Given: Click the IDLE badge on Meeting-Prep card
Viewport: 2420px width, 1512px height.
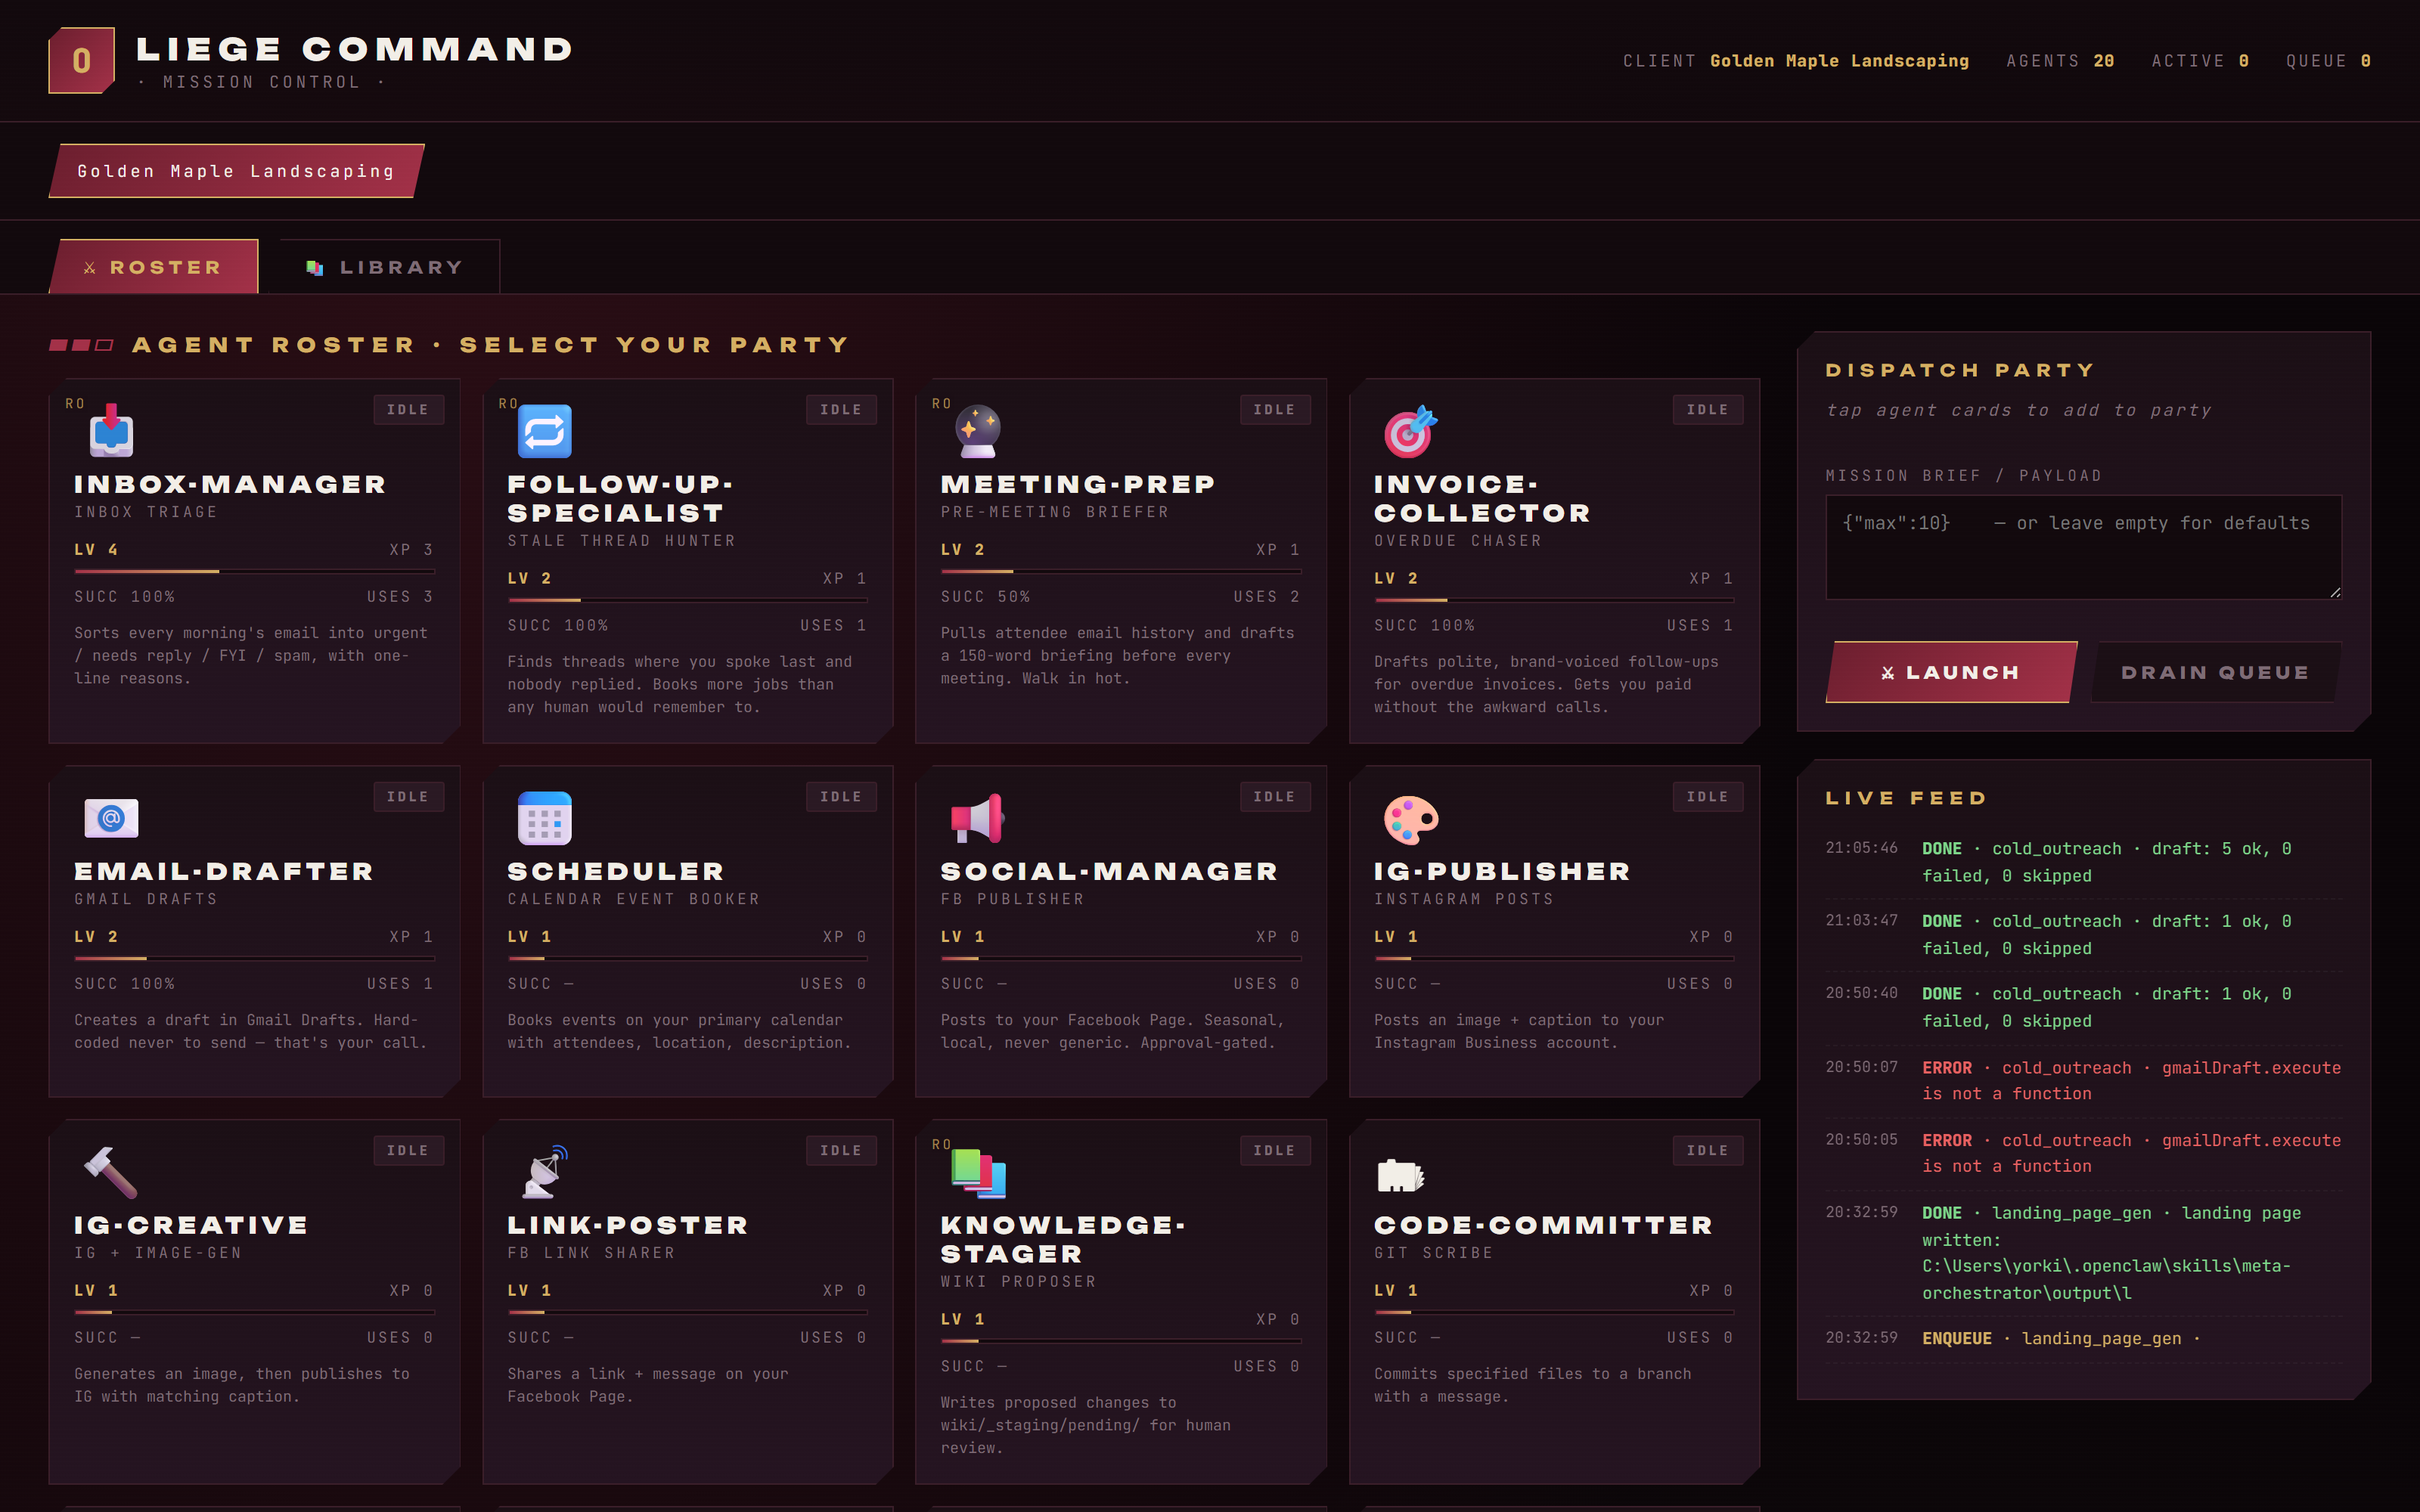Looking at the screenshot, I should 1275,410.
